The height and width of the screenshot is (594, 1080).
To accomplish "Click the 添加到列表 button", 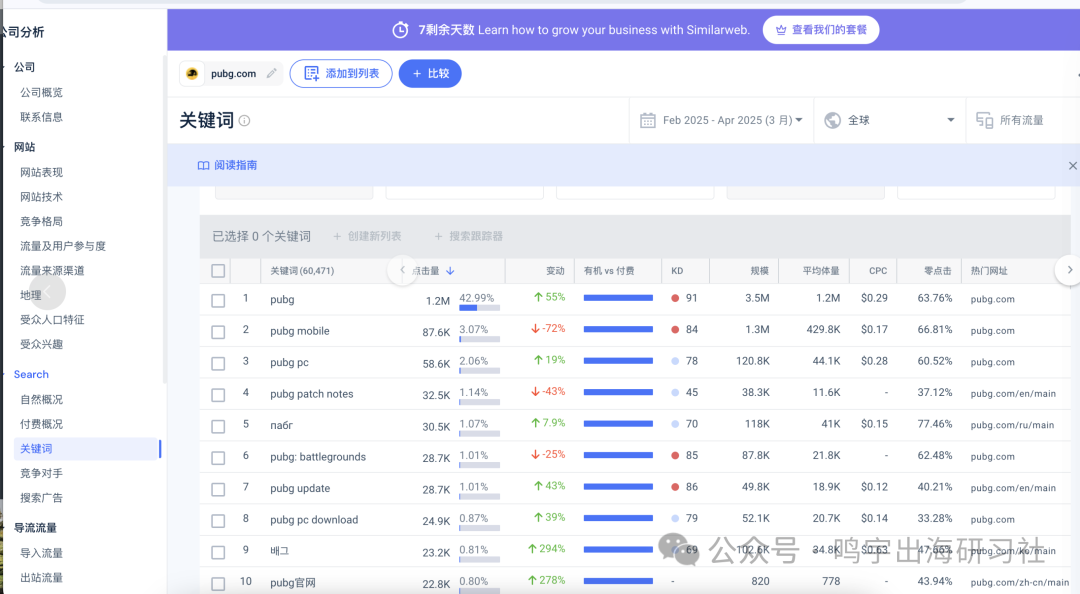I will tap(341, 74).
